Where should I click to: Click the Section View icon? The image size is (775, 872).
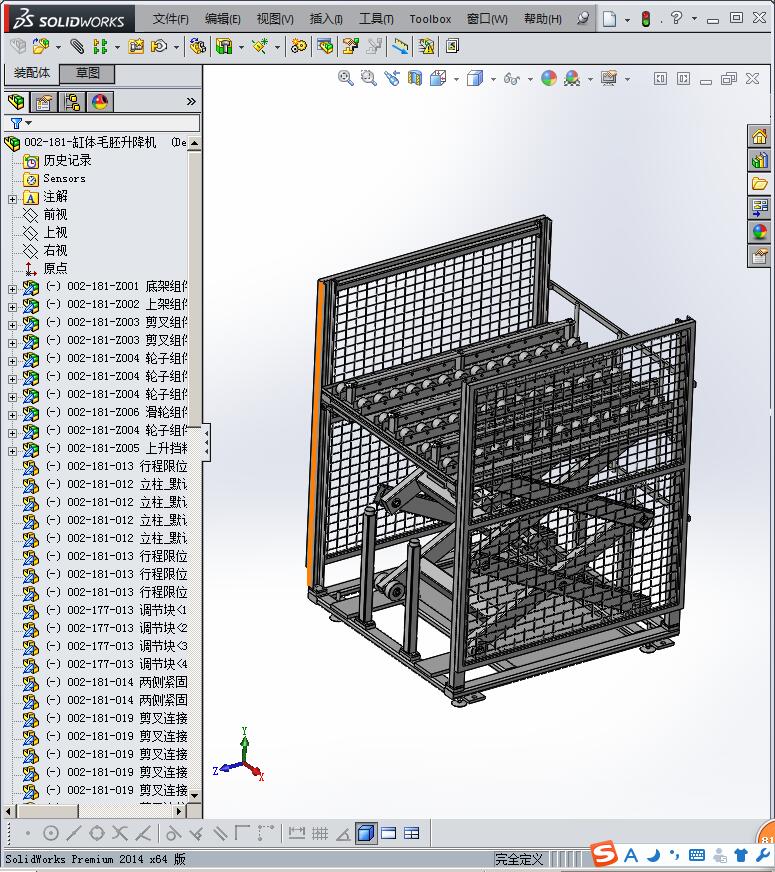tap(415, 78)
